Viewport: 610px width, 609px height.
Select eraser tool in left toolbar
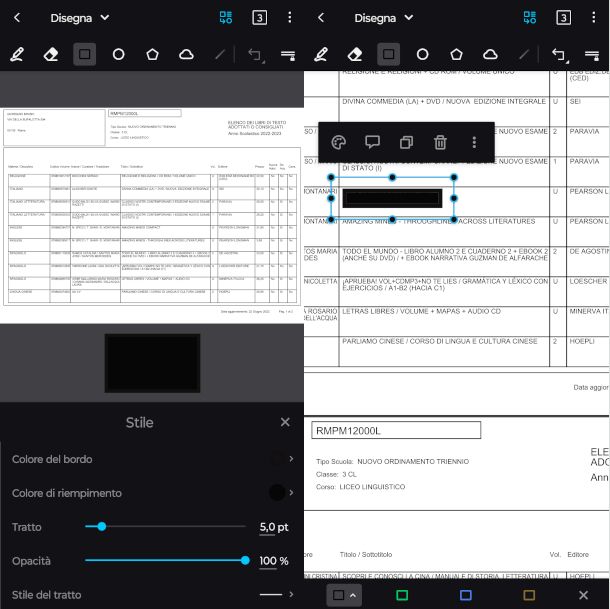[x=51, y=54]
